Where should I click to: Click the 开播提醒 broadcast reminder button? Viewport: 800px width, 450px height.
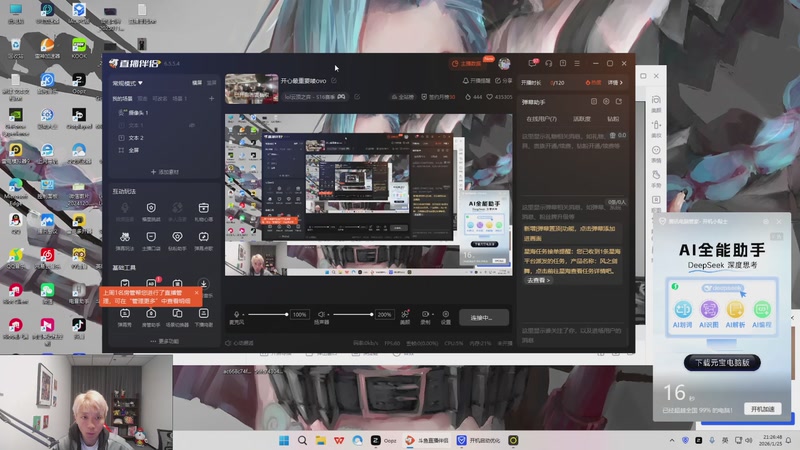[476, 81]
